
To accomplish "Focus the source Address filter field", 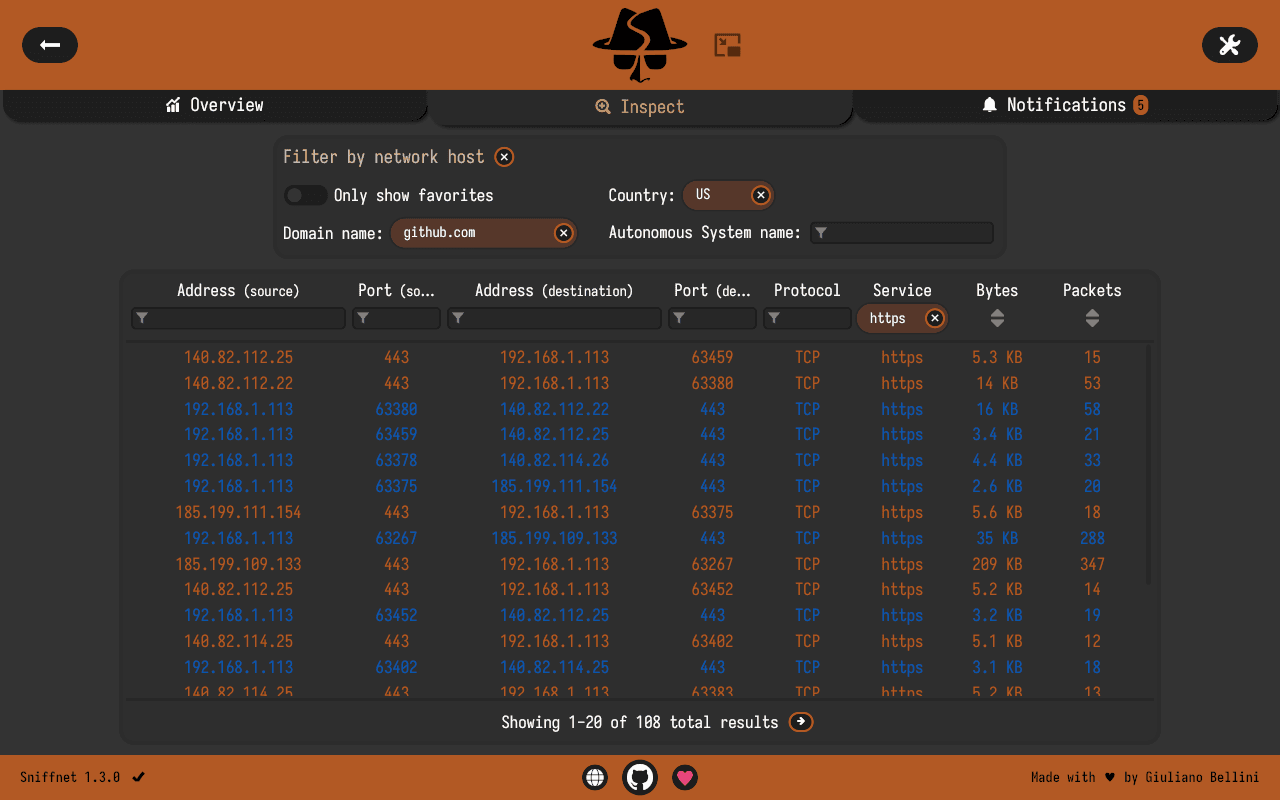I will click(238, 318).
